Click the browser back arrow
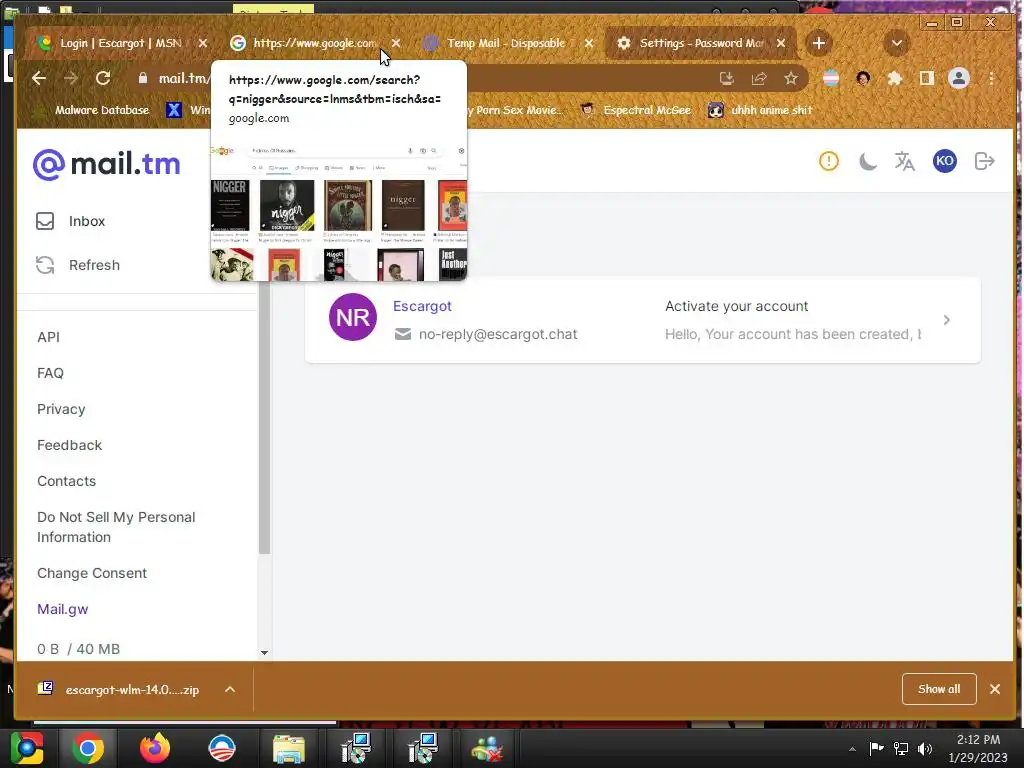Image resolution: width=1024 pixels, height=768 pixels. [x=39, y=78]
